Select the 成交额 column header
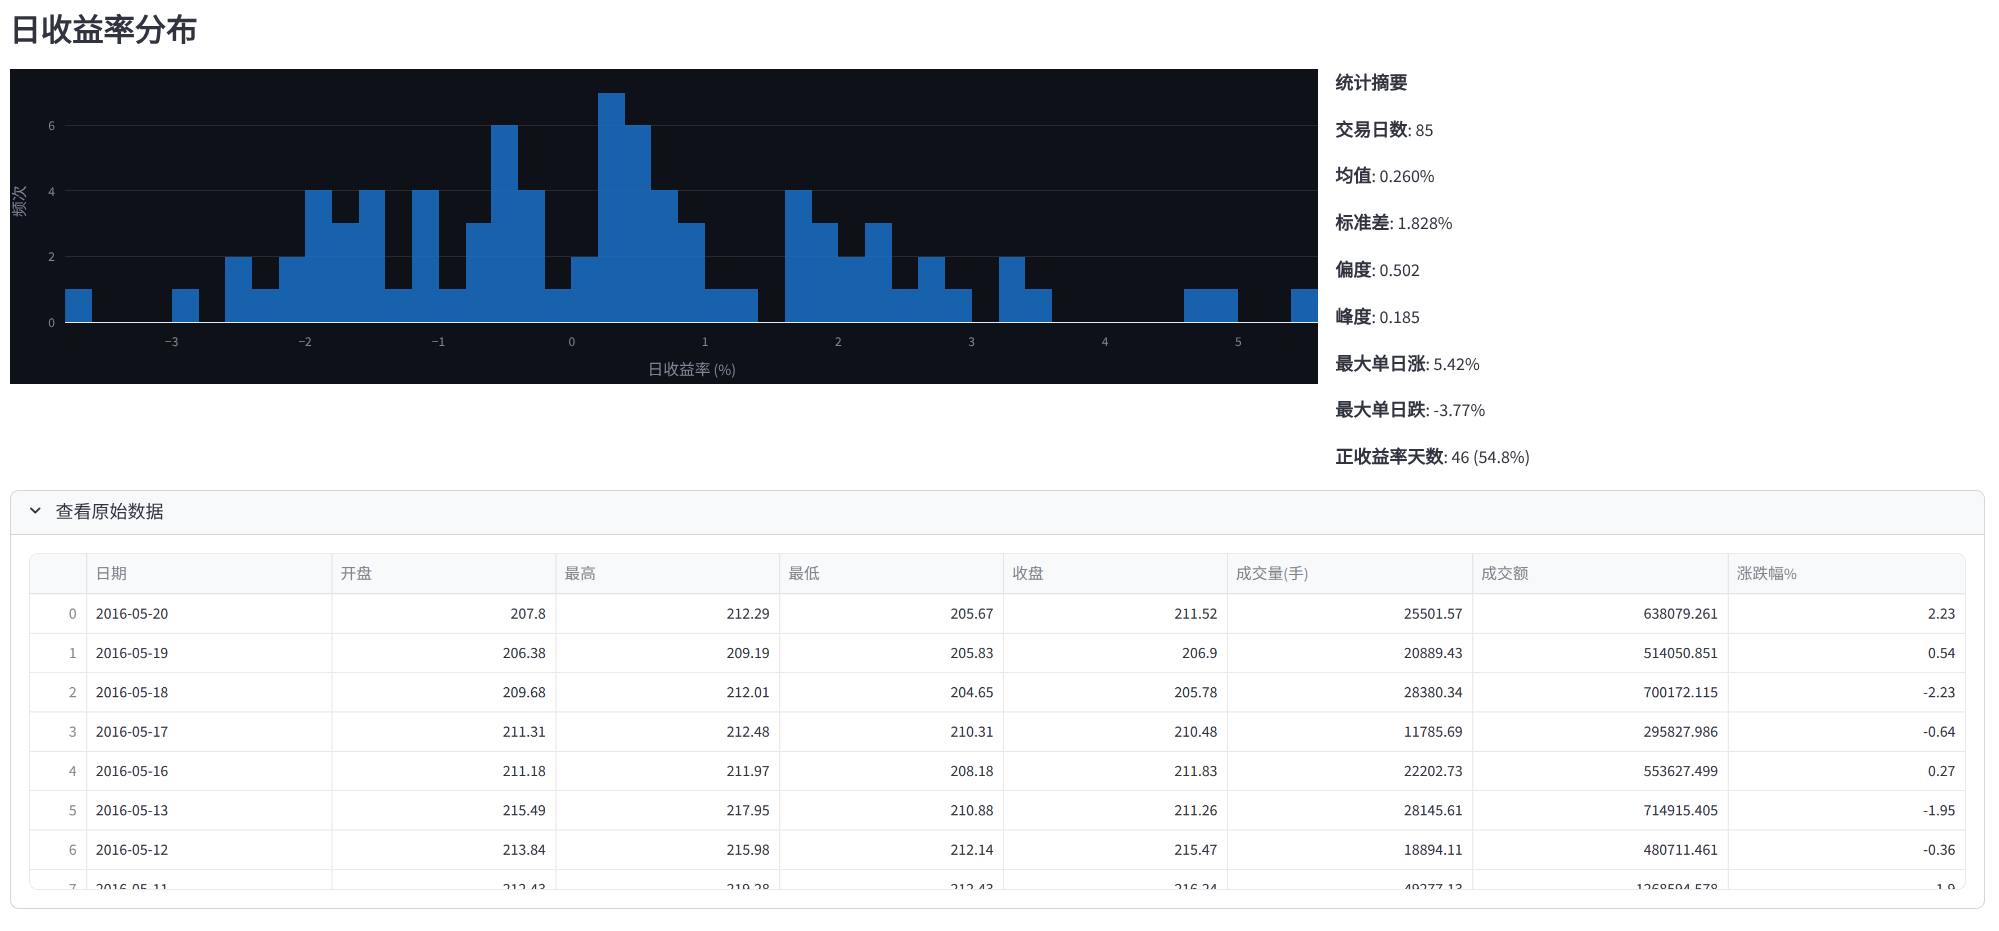This screenshot has width=1999, height=931. pyautogui.click(x=1505, y=574)
